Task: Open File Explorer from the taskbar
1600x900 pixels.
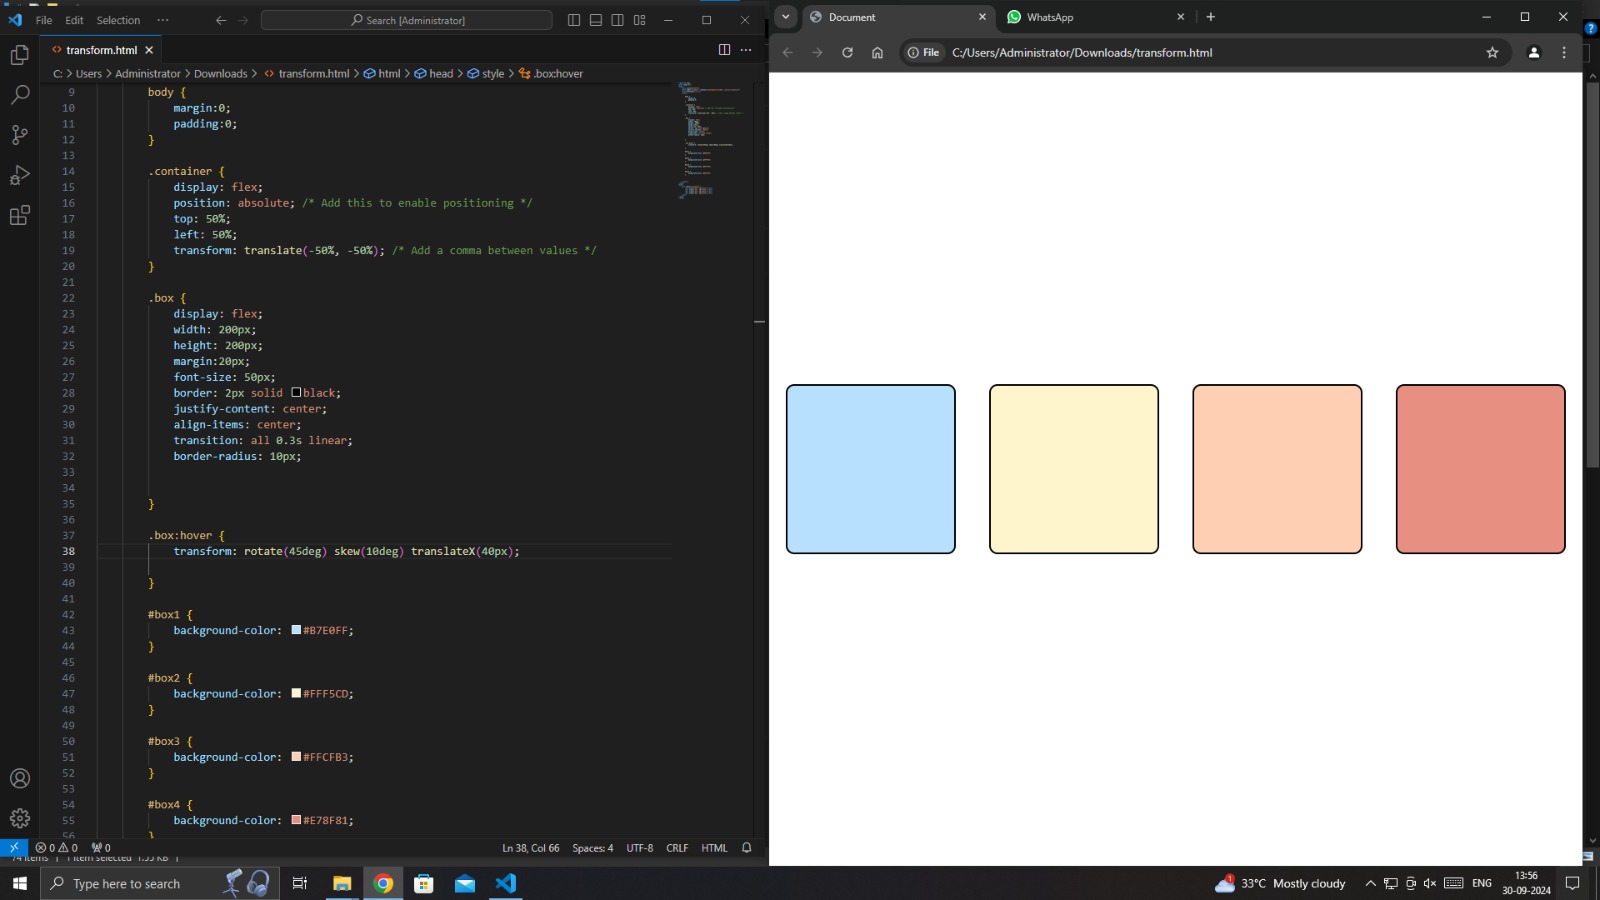Action: click(342, 883)
